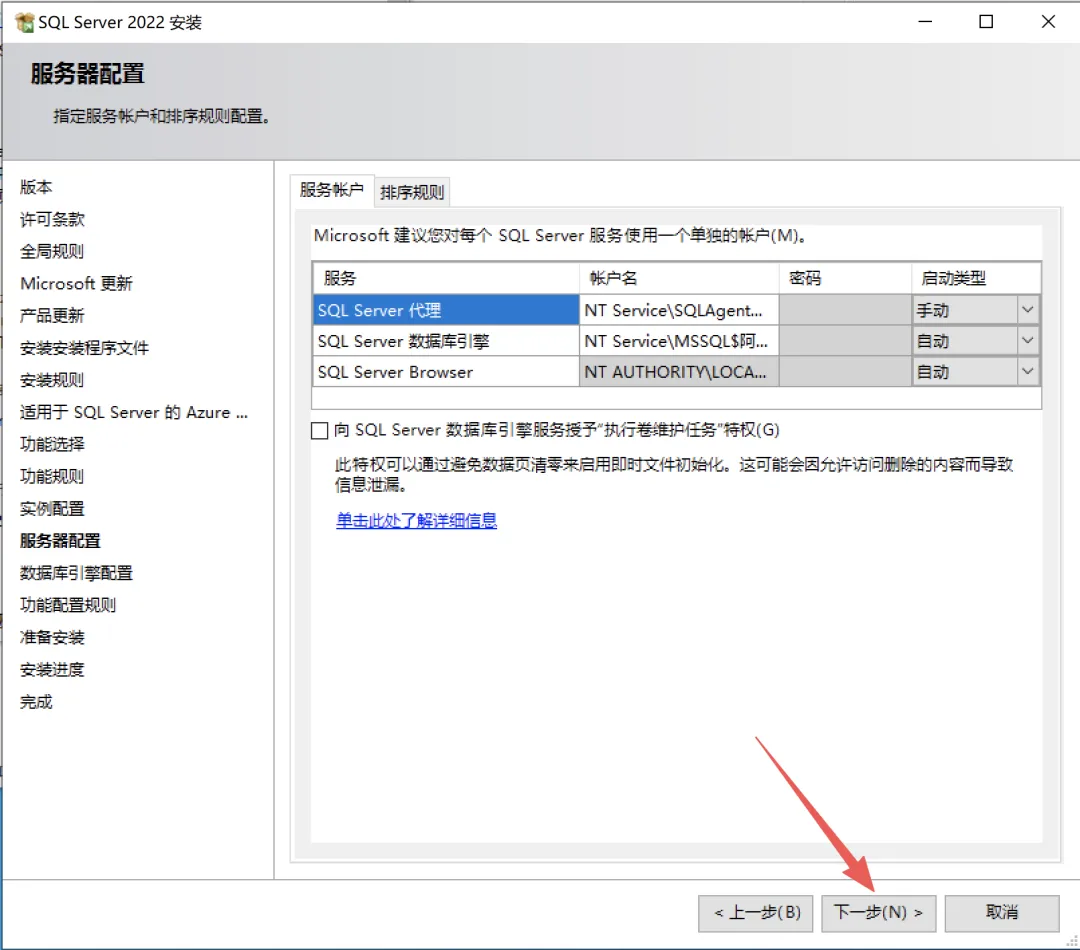
Task: Enable the 执行卷维护任务 privilege checkbox
Action: coord(320,431)
